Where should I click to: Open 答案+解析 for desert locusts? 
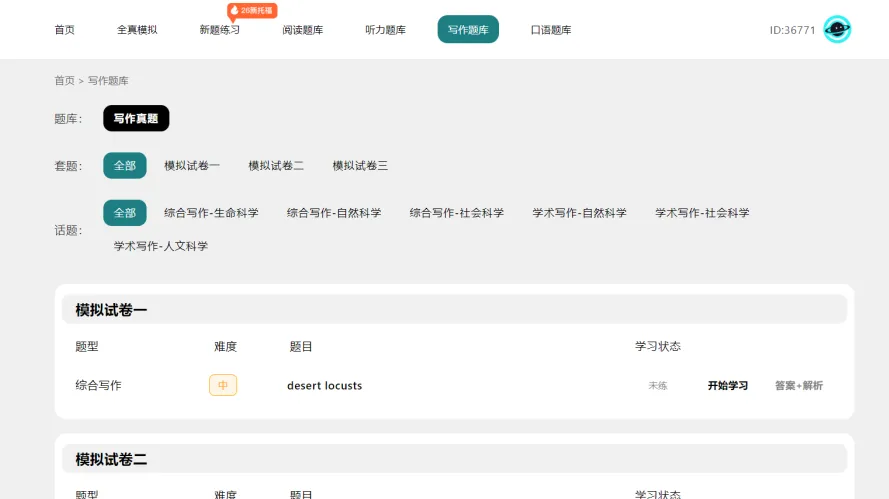point(799,386)
